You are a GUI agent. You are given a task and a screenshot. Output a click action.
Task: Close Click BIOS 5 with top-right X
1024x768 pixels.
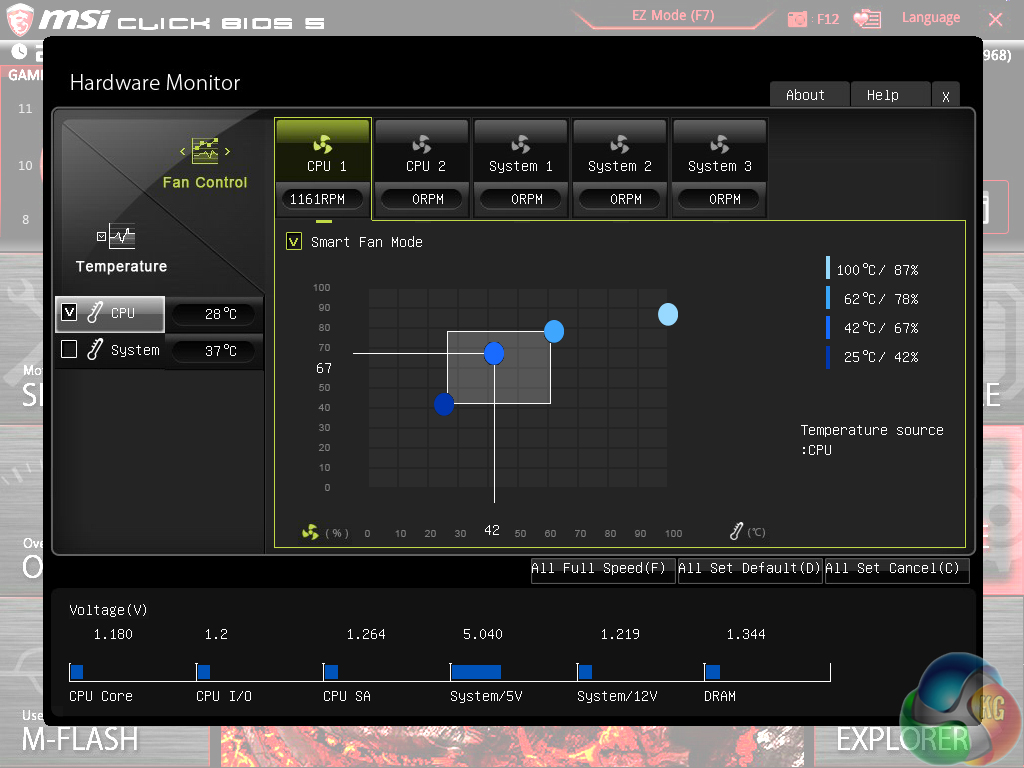coord(995,20)
